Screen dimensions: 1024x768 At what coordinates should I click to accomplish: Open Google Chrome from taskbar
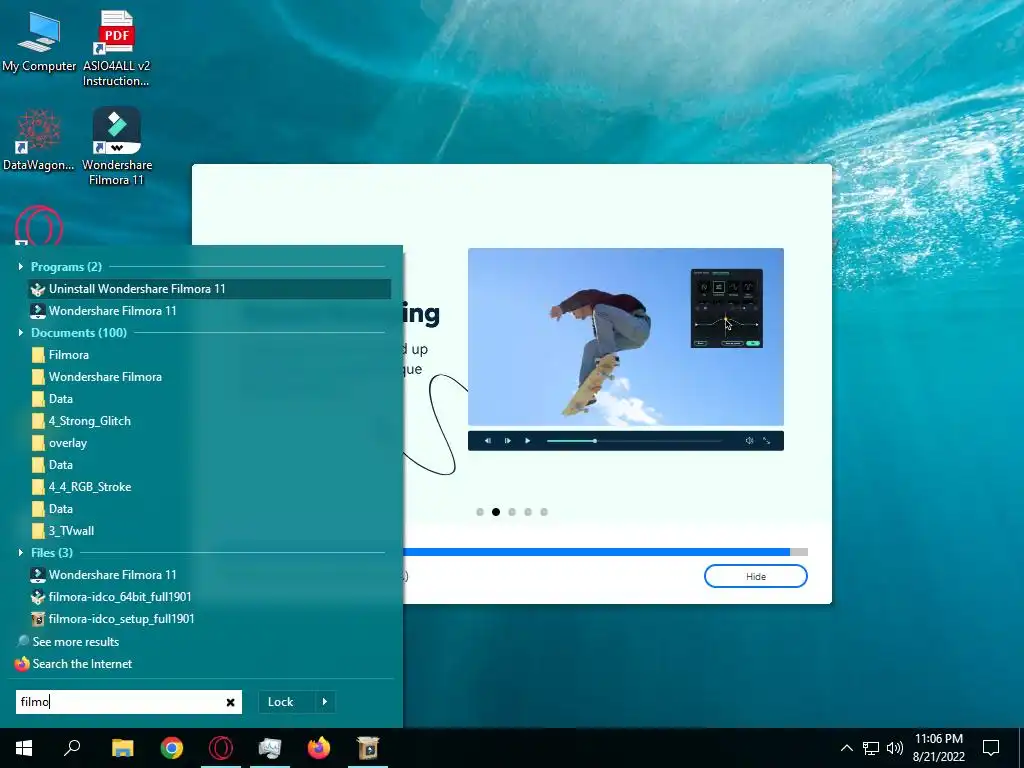[172, 748]
